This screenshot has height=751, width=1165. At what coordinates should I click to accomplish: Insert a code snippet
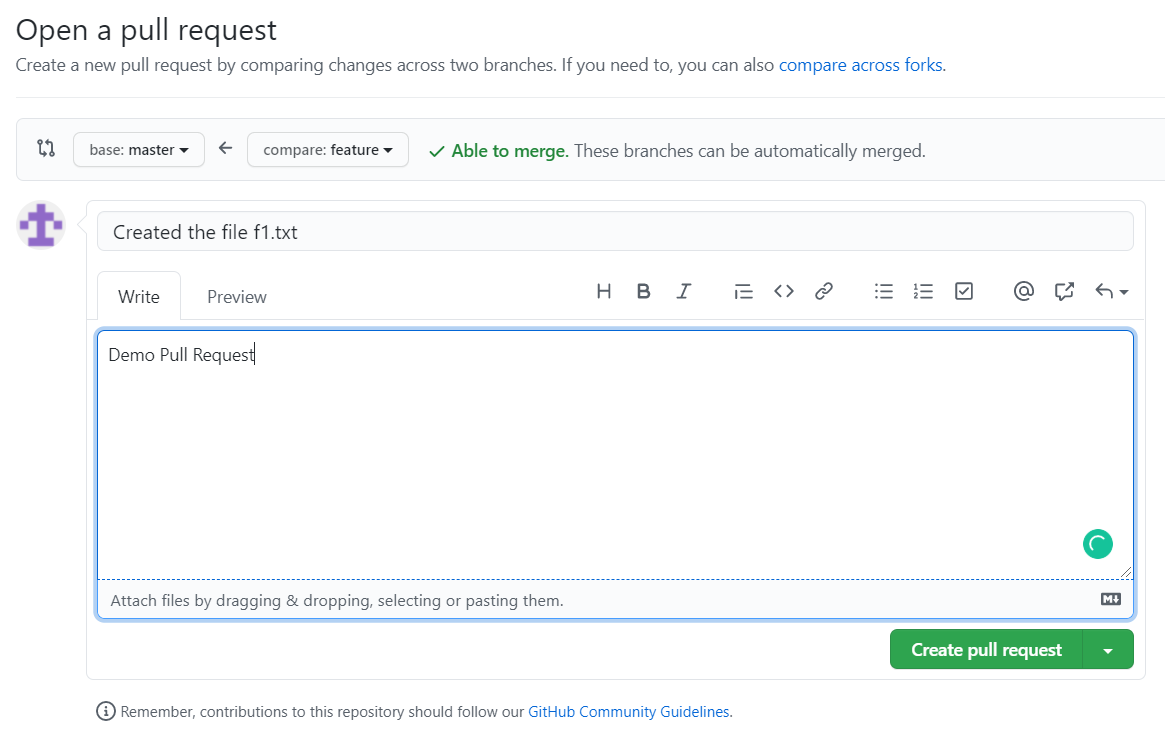click(x=783, y=291)
